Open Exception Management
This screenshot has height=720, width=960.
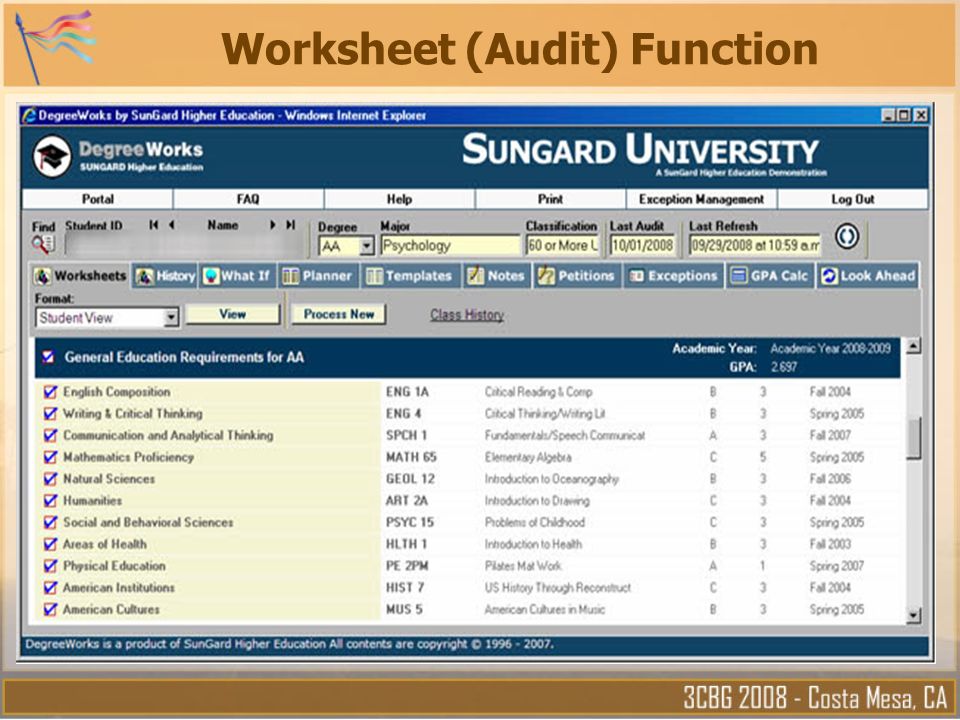pos(702,199)
